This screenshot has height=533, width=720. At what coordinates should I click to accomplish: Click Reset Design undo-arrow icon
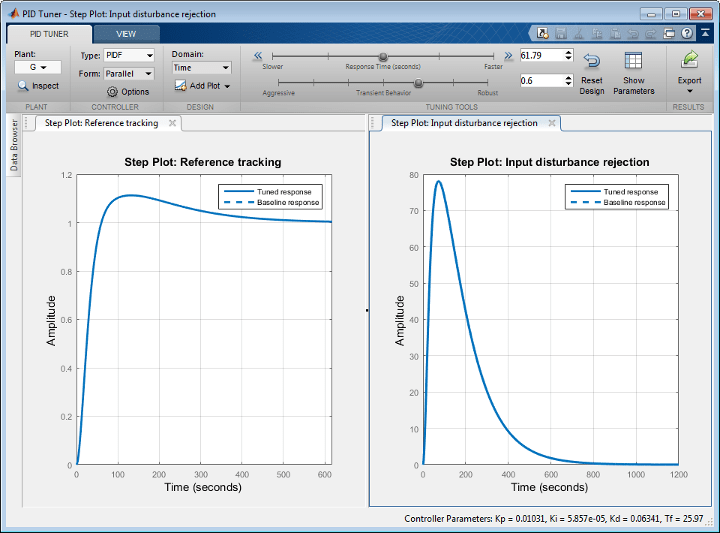click(592, 61)
